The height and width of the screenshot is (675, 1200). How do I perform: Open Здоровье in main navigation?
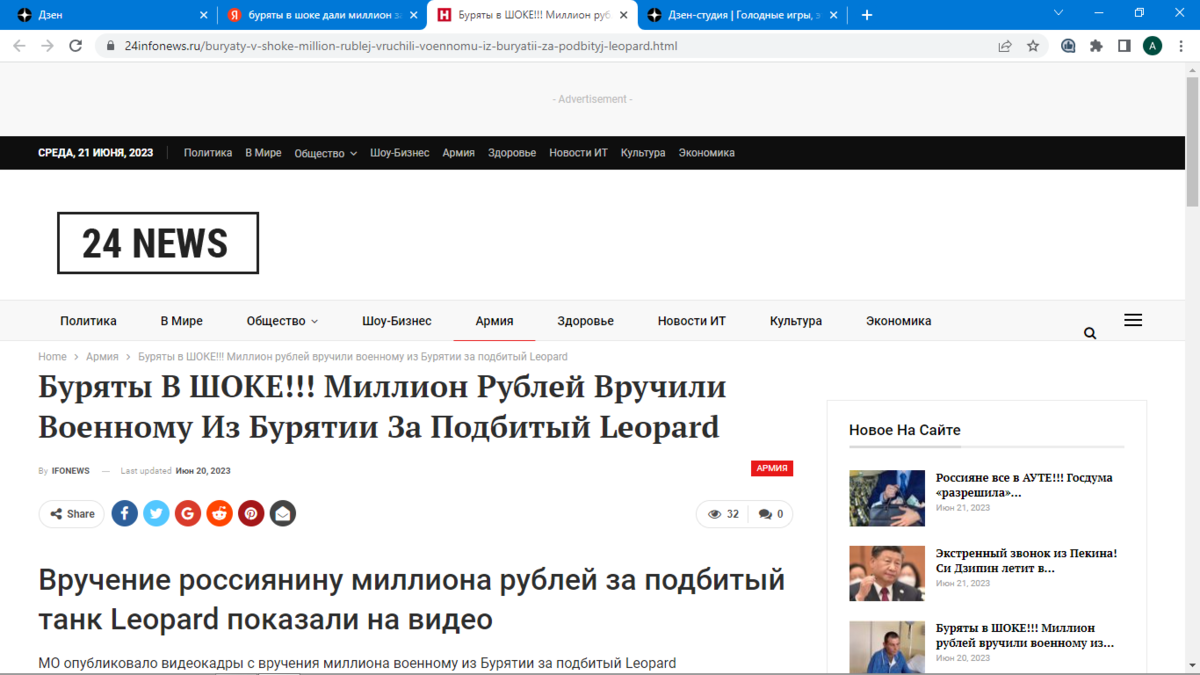click(x=586, y=321)
